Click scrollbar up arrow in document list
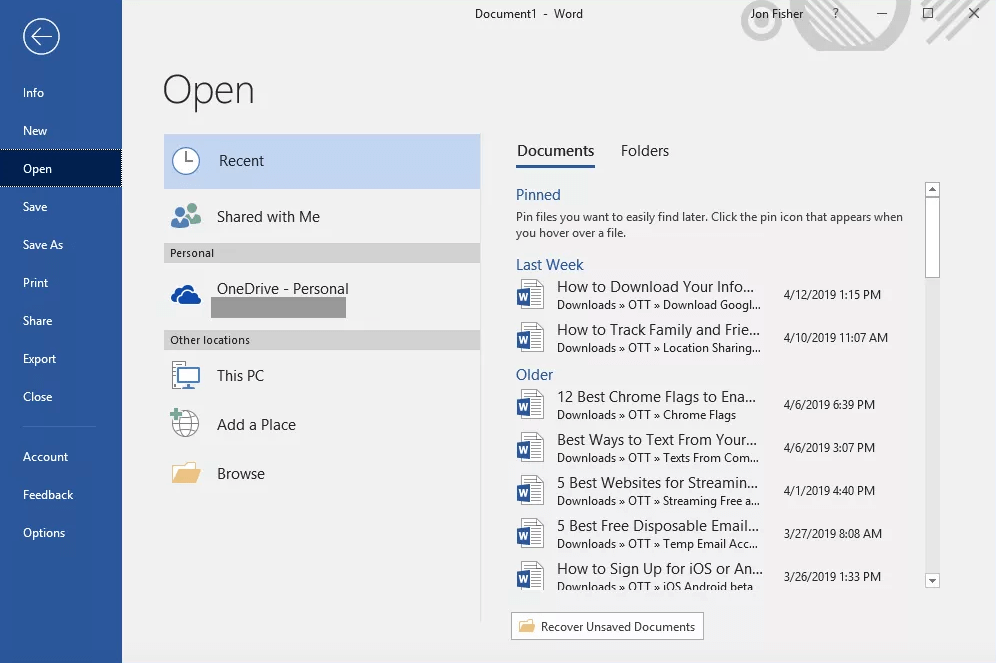 pos(932,190)
